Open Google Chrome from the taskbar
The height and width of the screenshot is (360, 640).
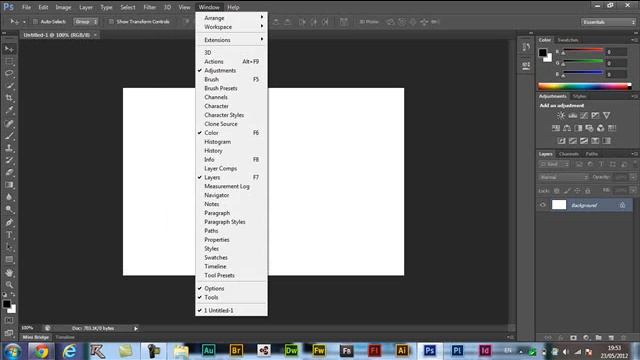(41, 351)
